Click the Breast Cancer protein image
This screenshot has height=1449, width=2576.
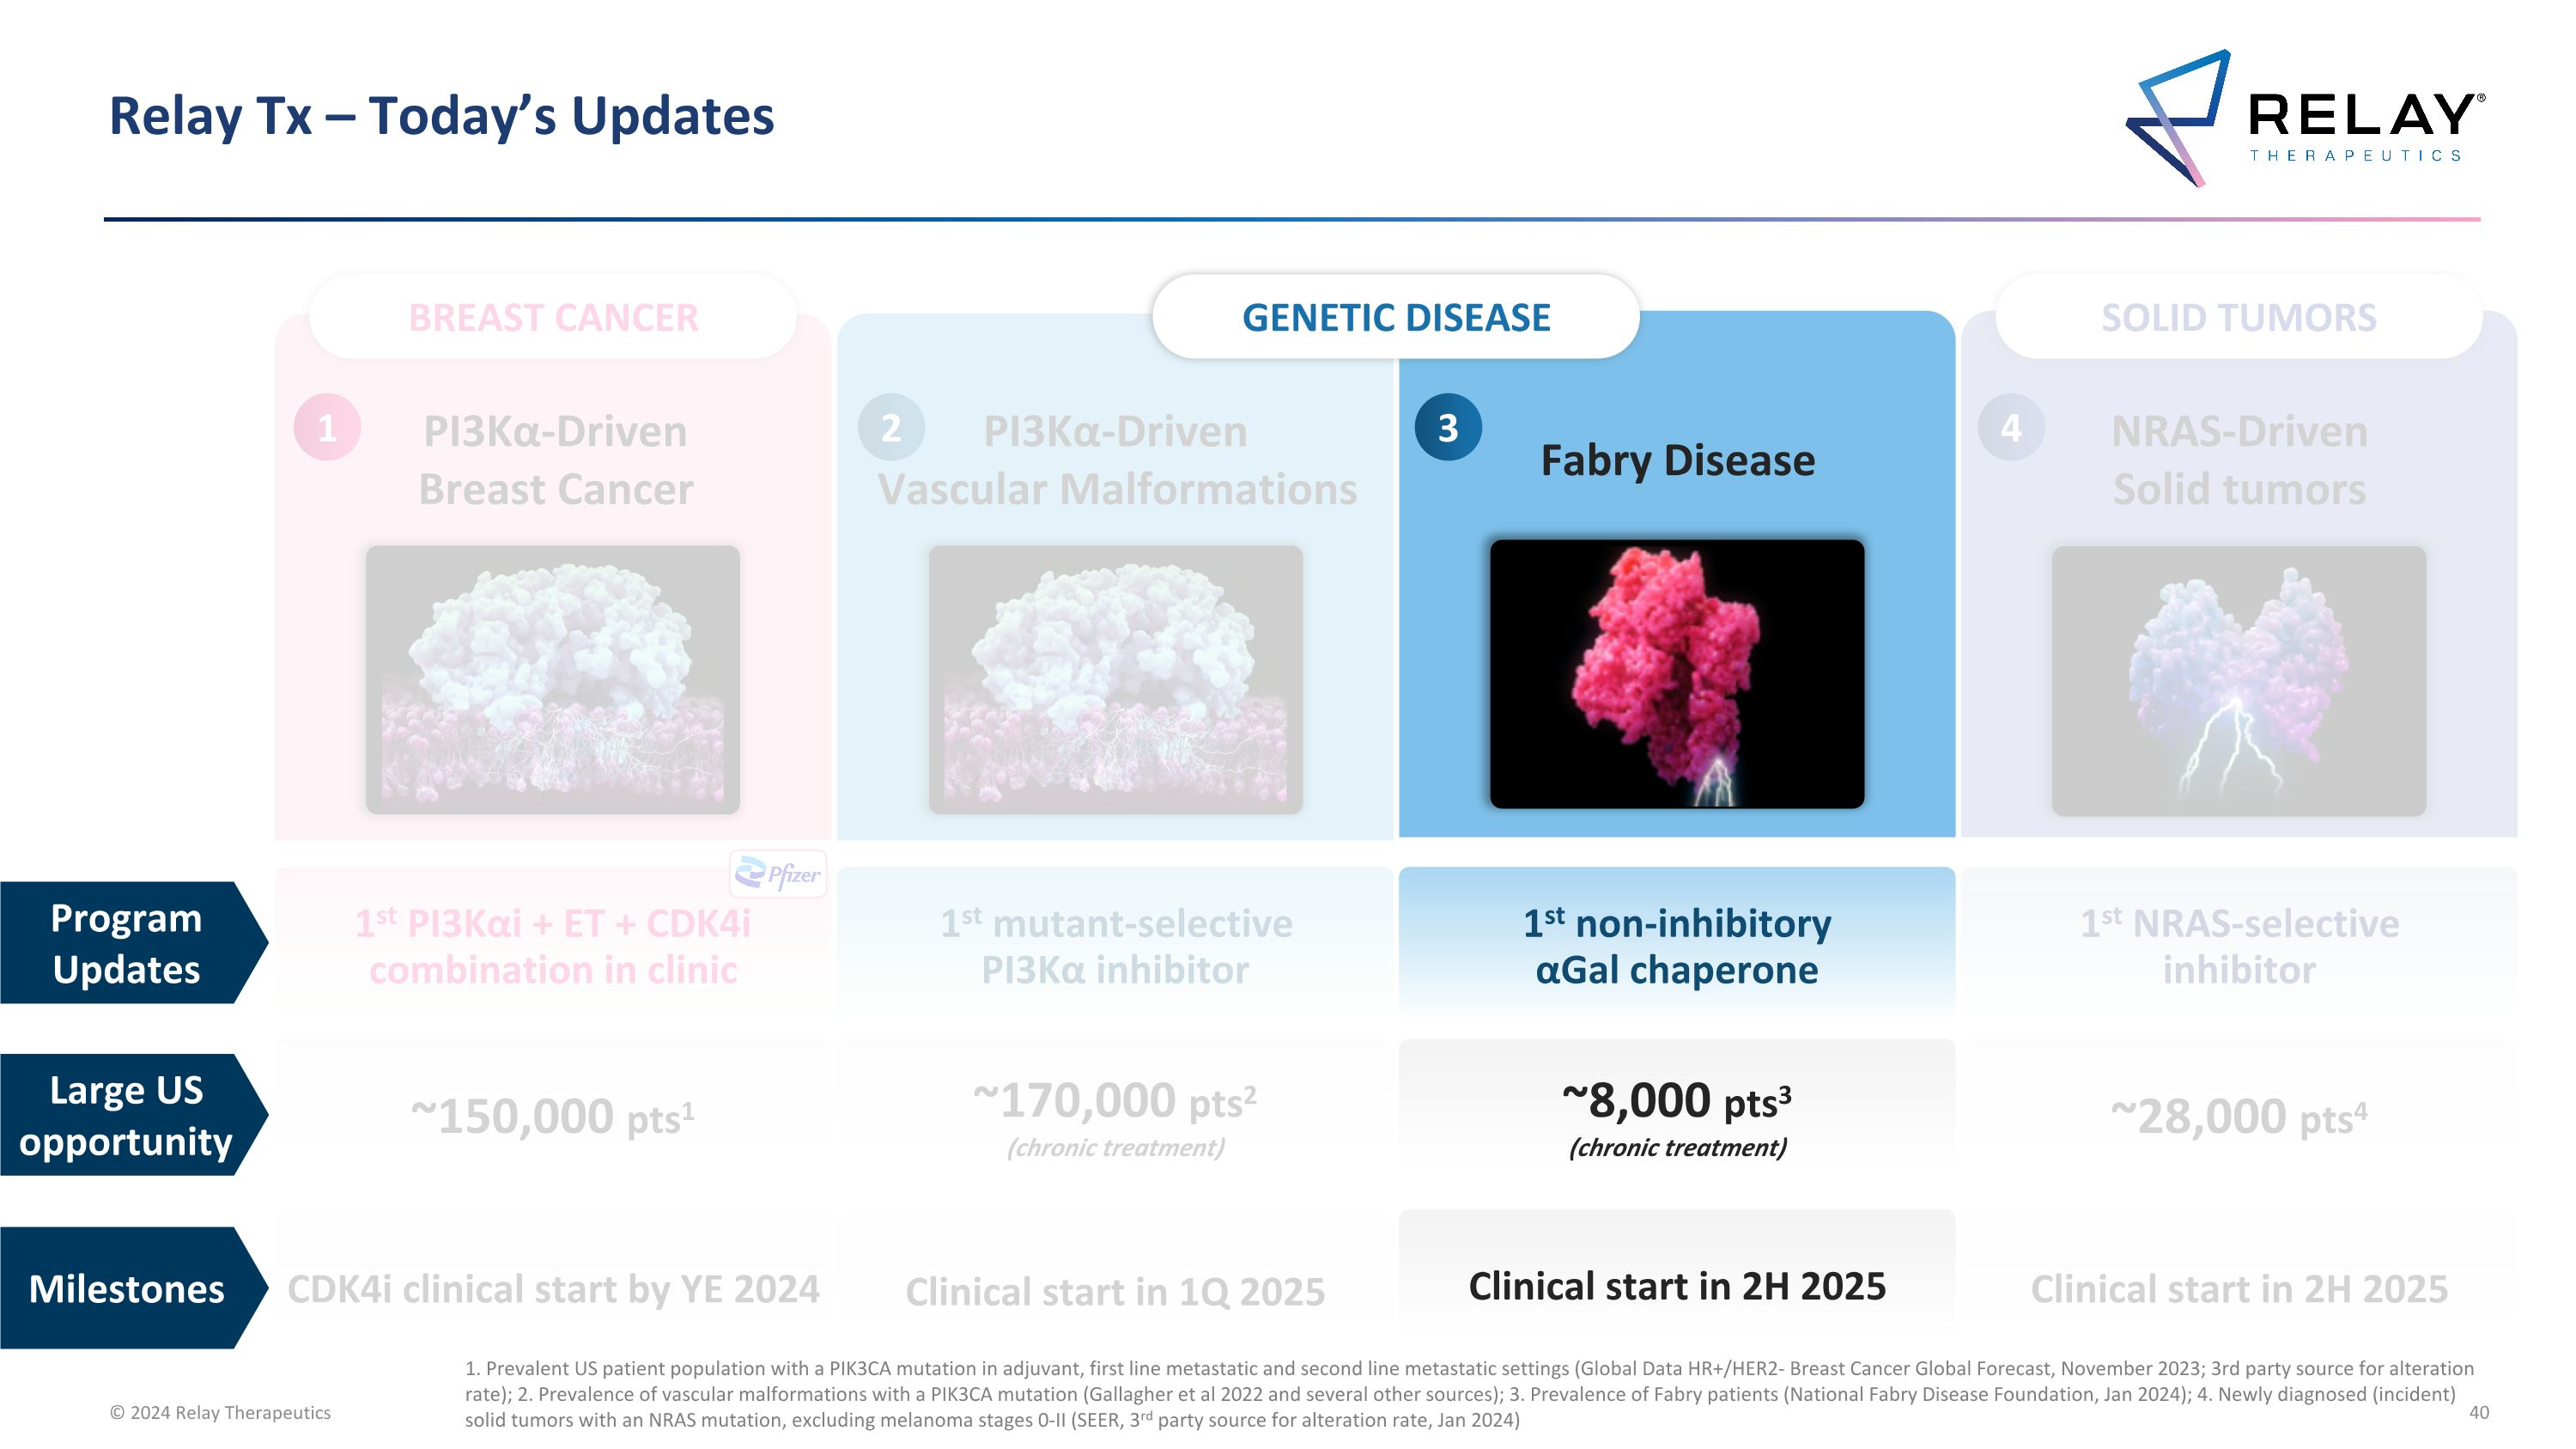(x=552, y=680)
